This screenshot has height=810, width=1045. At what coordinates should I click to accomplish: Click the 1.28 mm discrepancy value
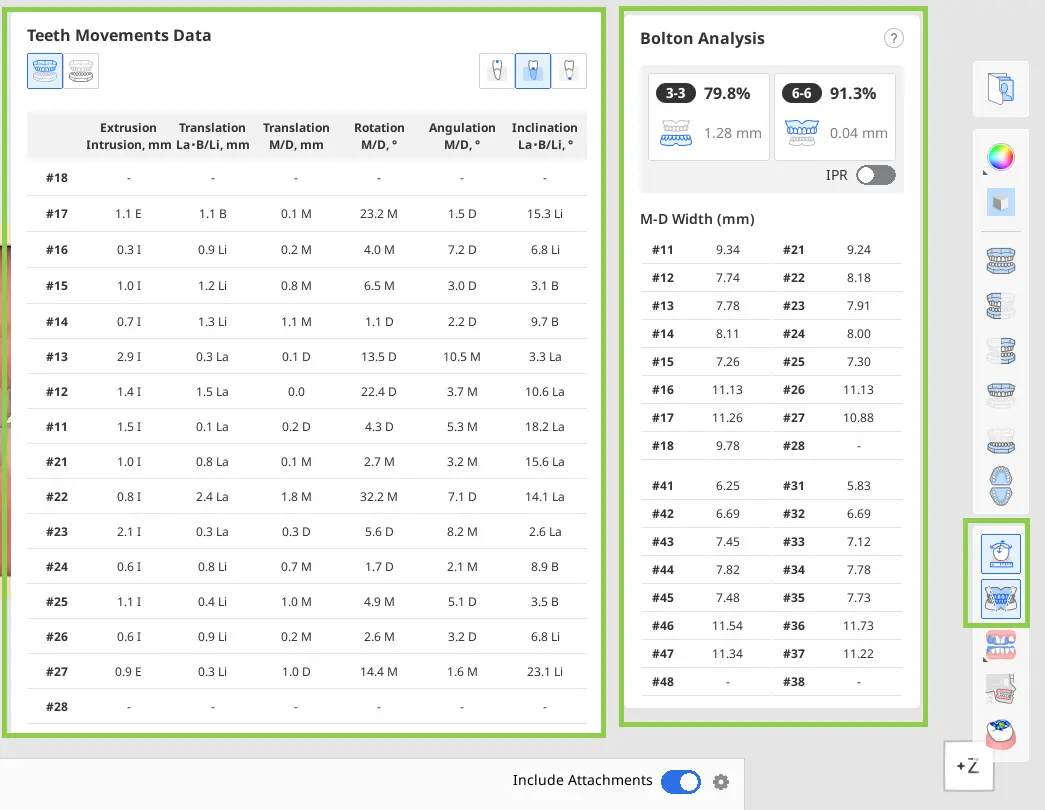coord(732,133)
